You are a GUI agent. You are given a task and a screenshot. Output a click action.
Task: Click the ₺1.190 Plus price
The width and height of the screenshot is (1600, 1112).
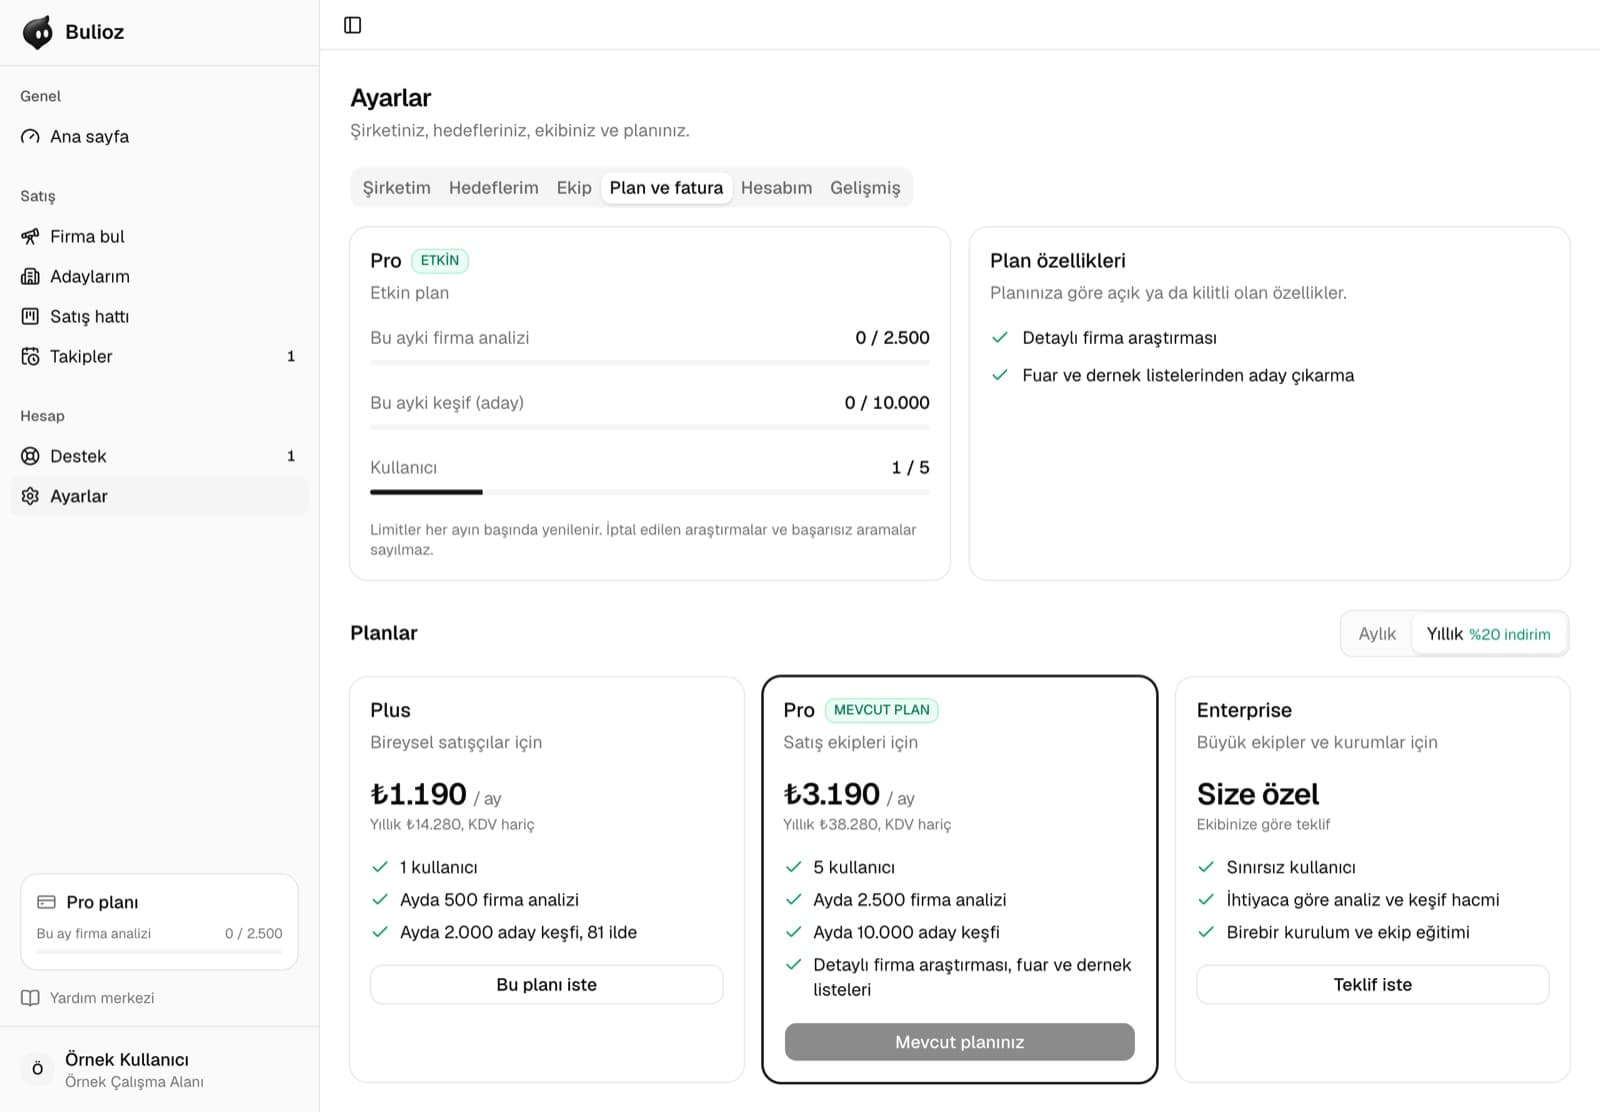point(418,794)
